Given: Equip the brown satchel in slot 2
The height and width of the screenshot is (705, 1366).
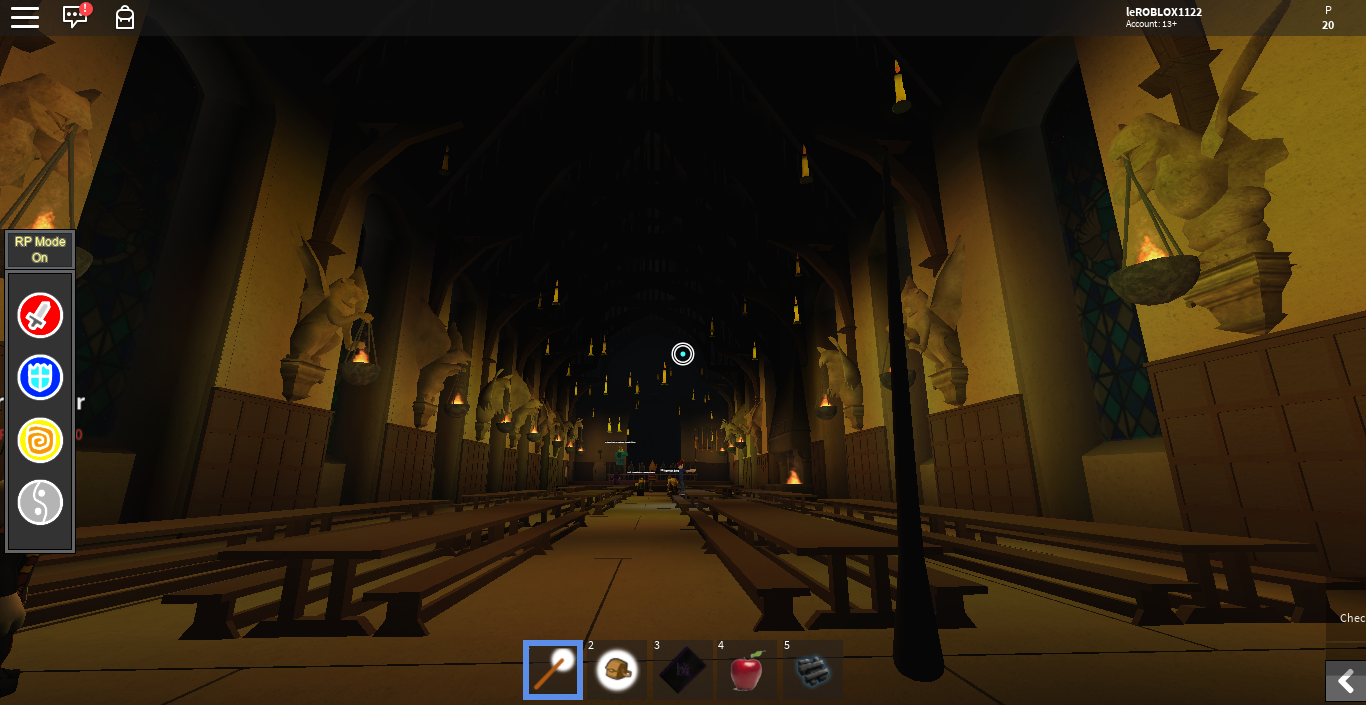Looking at the screenshot, I should pos(617,670).
